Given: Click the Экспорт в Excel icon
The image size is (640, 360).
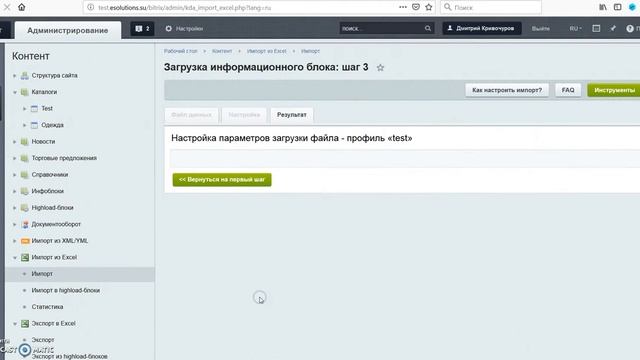Looking at the screenshot, I should [25, 323].
